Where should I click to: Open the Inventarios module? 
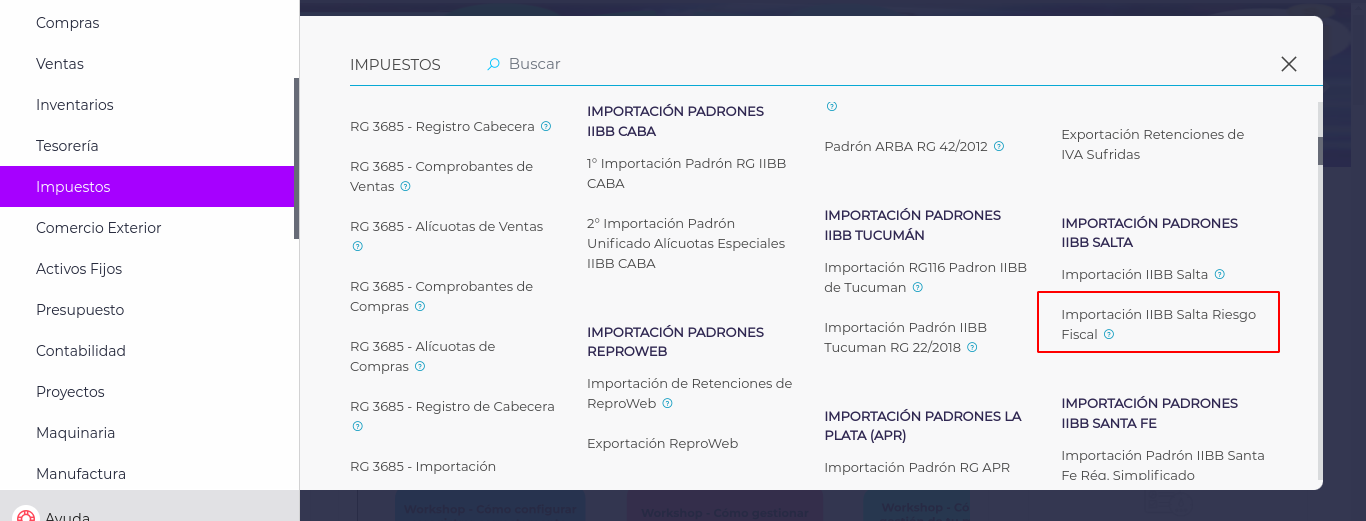[x=147, y=105]
